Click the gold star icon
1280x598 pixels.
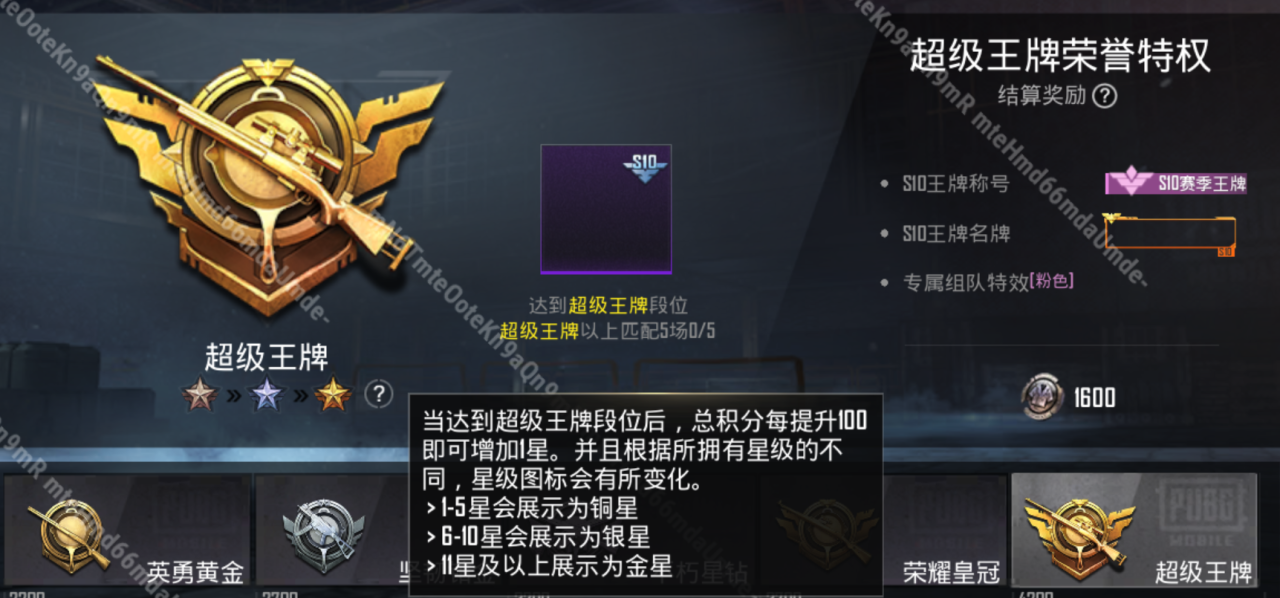[x=333, y=395]
